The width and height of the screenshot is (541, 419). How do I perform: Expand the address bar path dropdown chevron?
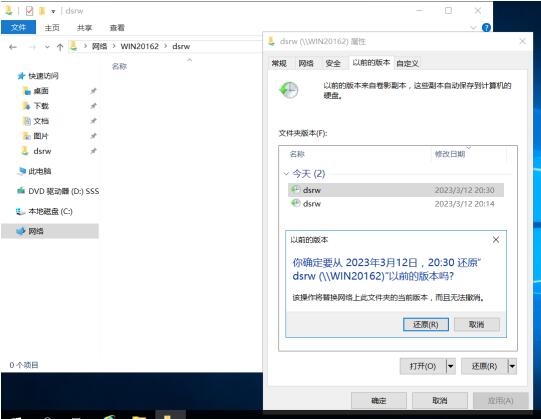[x=85, y=46]
